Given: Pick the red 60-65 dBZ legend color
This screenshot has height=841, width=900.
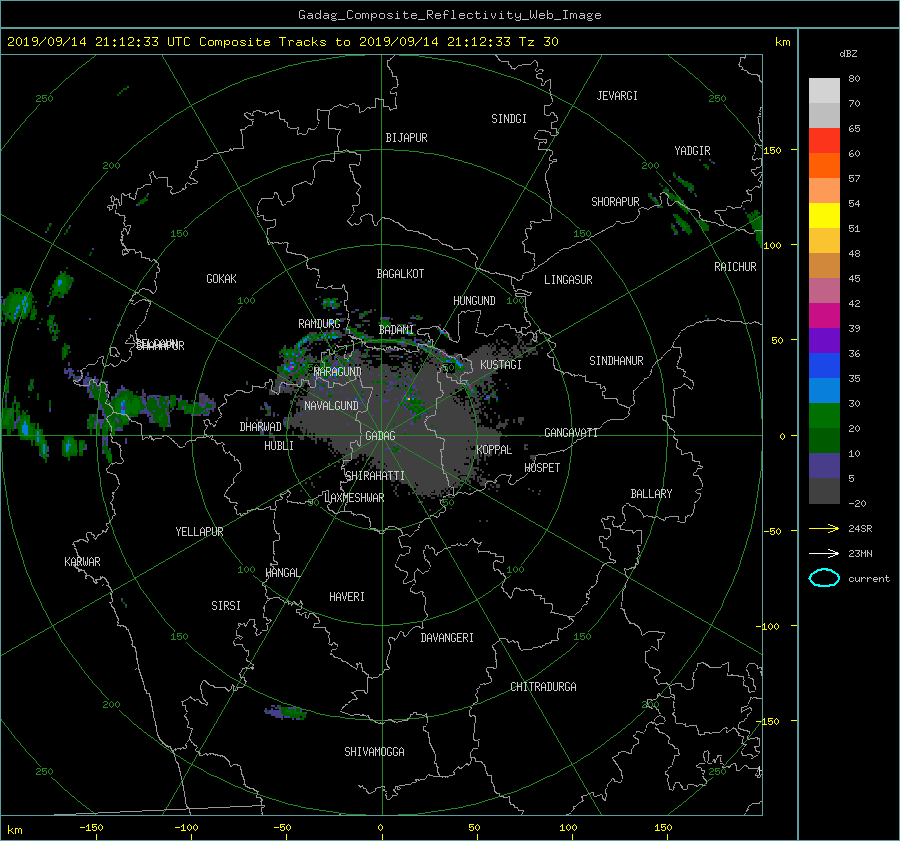Looking at the screenshot, I should point(824,140).
